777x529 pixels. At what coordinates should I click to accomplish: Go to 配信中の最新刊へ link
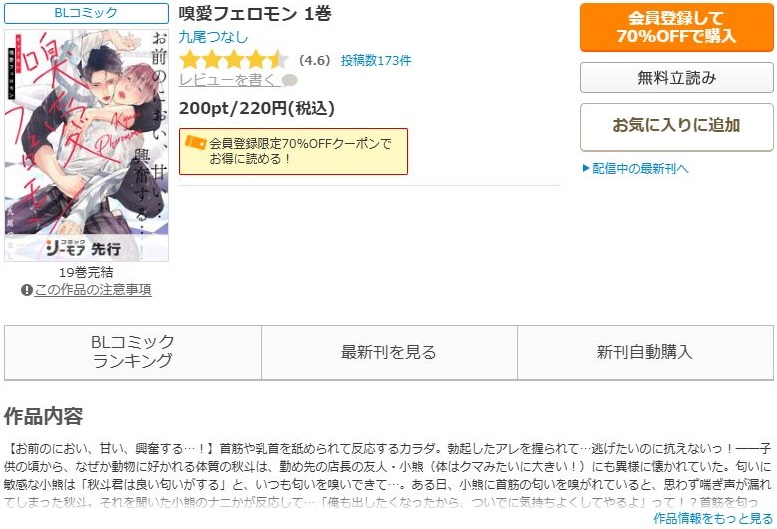click(640, 168)
